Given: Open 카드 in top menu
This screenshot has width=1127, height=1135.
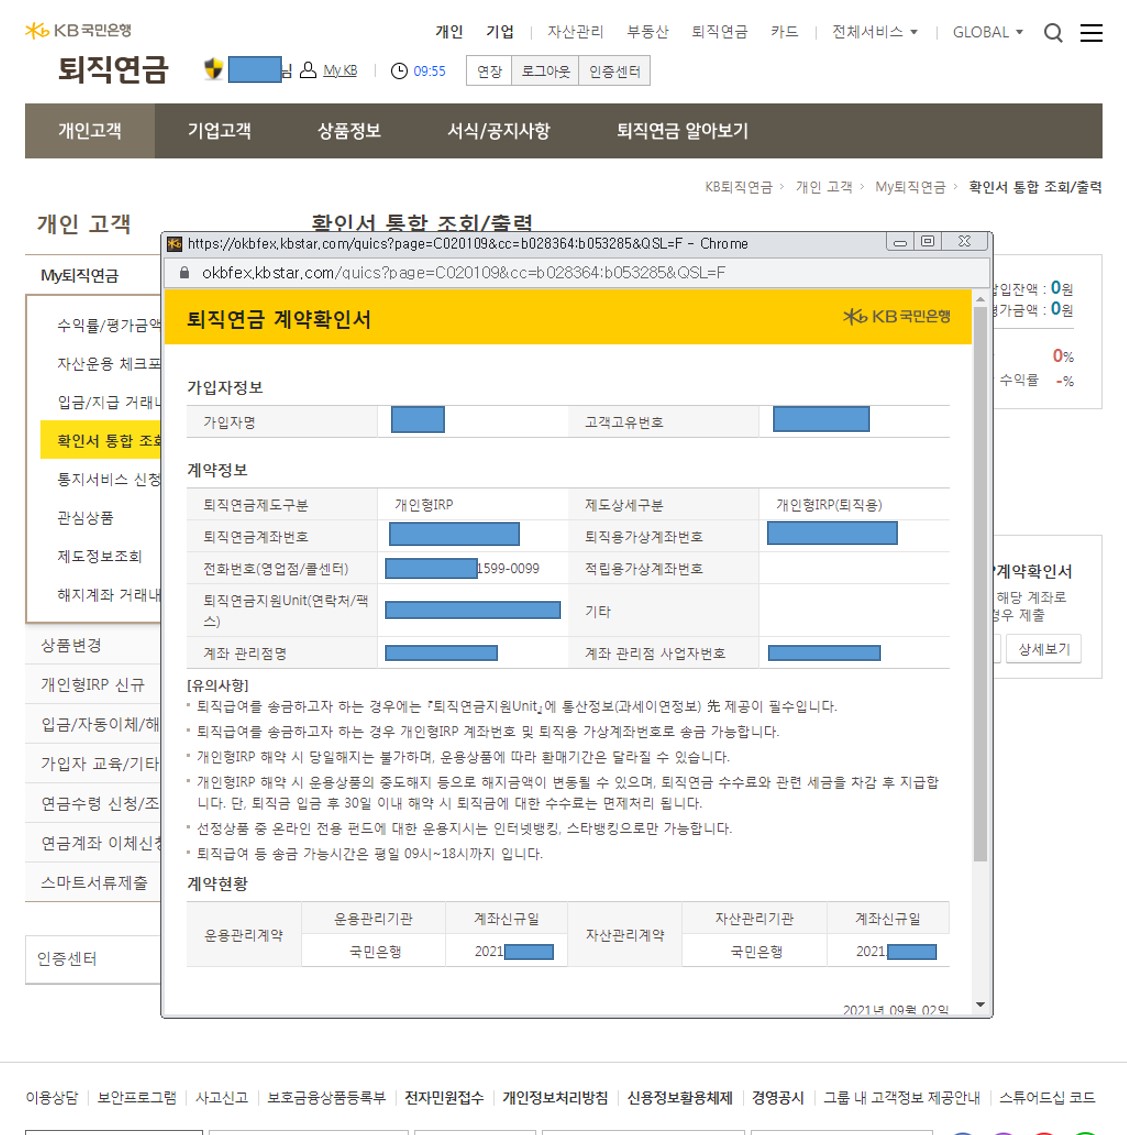Looking at the screenshot, I should [x=784, y=32].
